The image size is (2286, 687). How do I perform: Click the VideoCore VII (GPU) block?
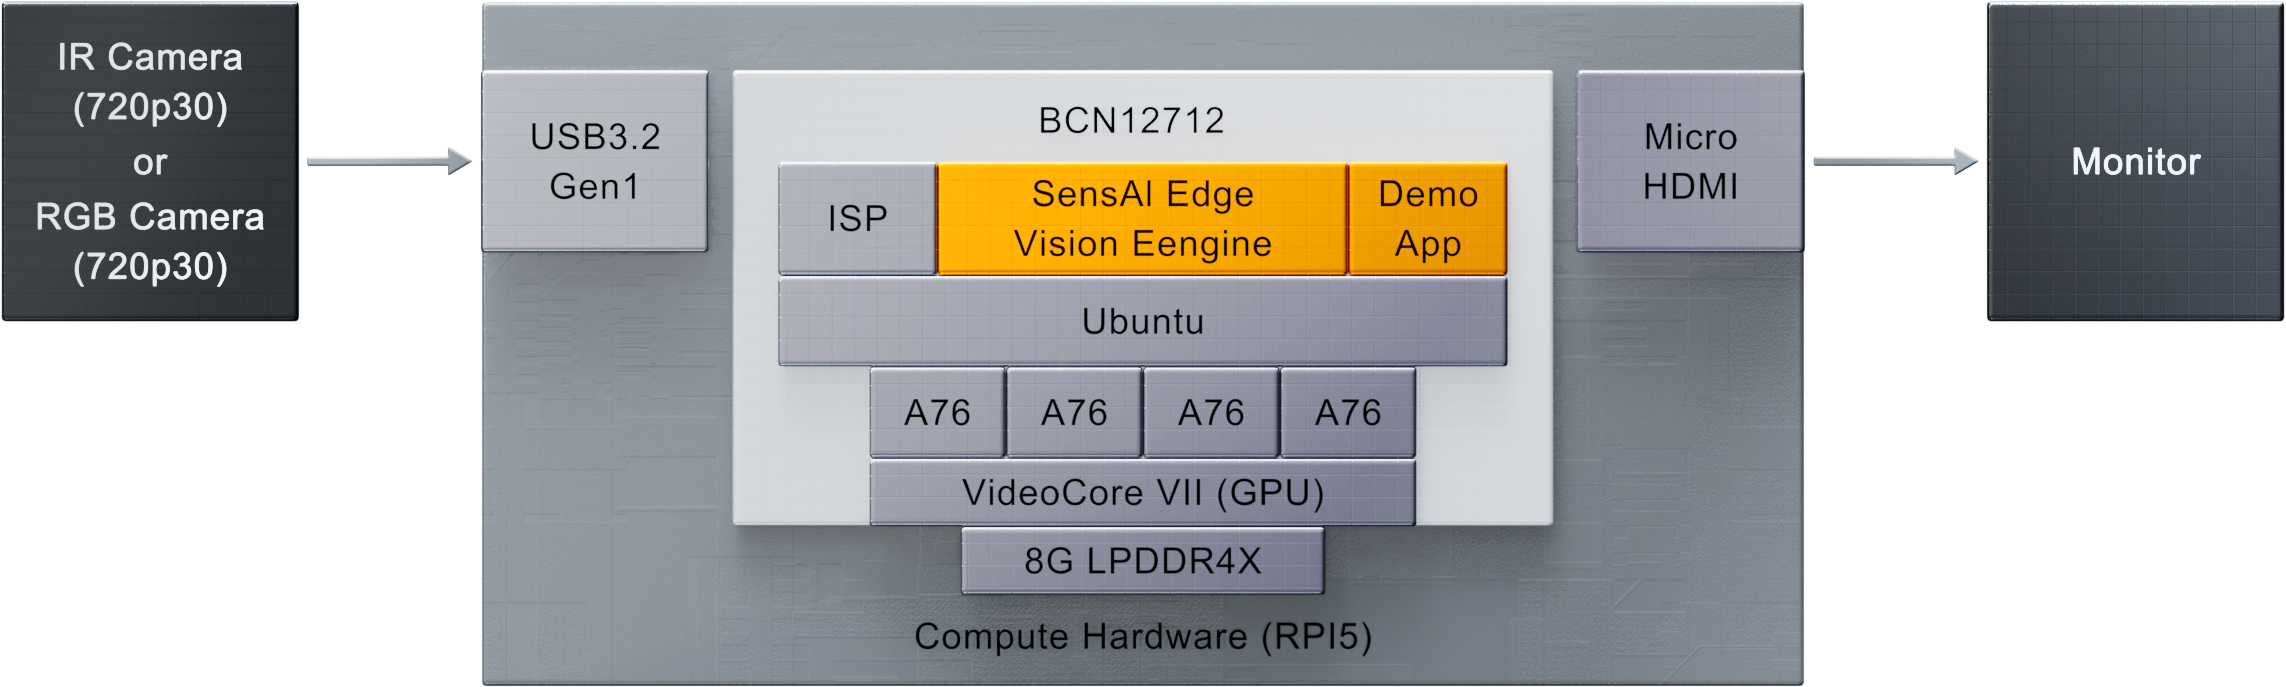[1142, 493]
